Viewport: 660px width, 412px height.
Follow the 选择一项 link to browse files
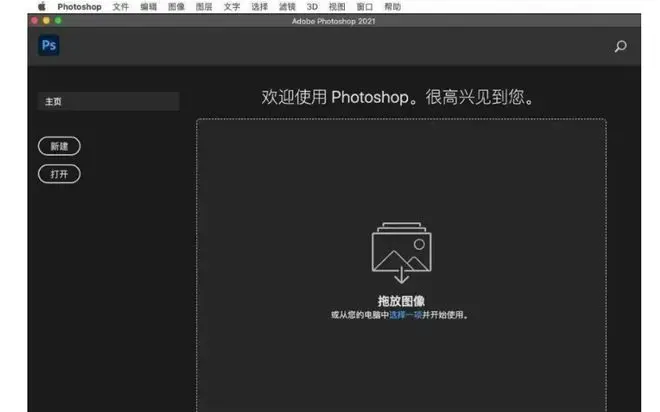tap(405, 315)
